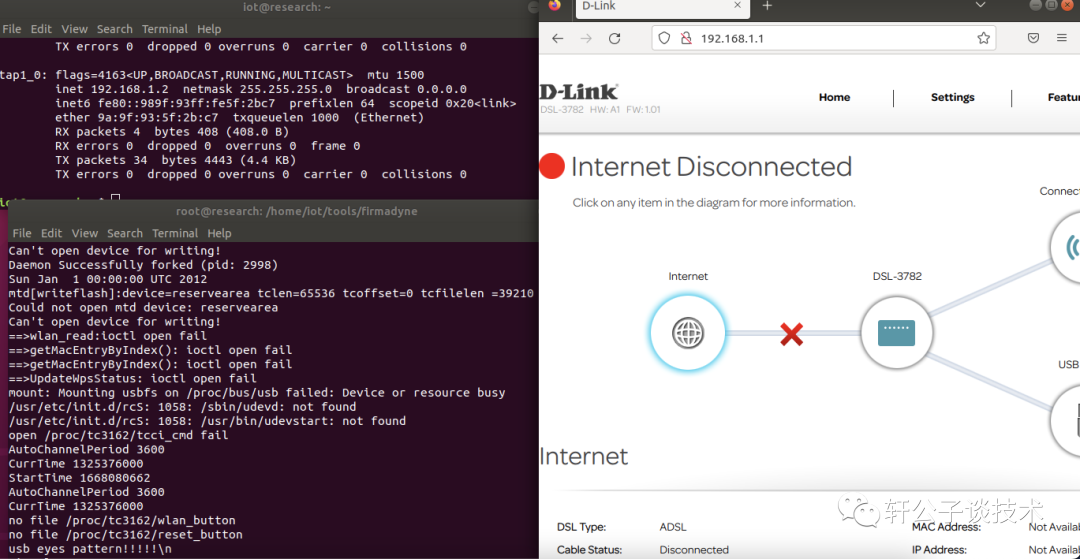Click the USB device icon in diagram
The height and width of the screenshot is (559, 1080).
click(x=1068, y=421)
